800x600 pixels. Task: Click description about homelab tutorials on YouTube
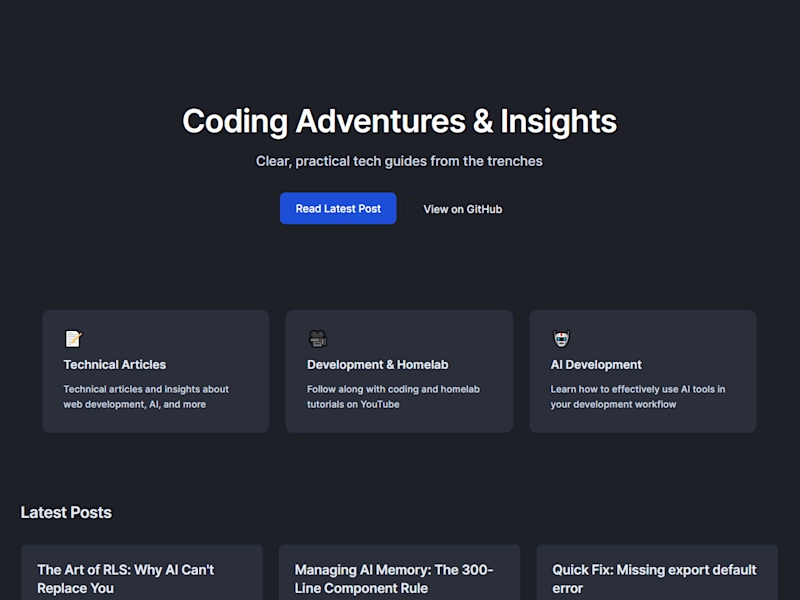pos(393,396)
